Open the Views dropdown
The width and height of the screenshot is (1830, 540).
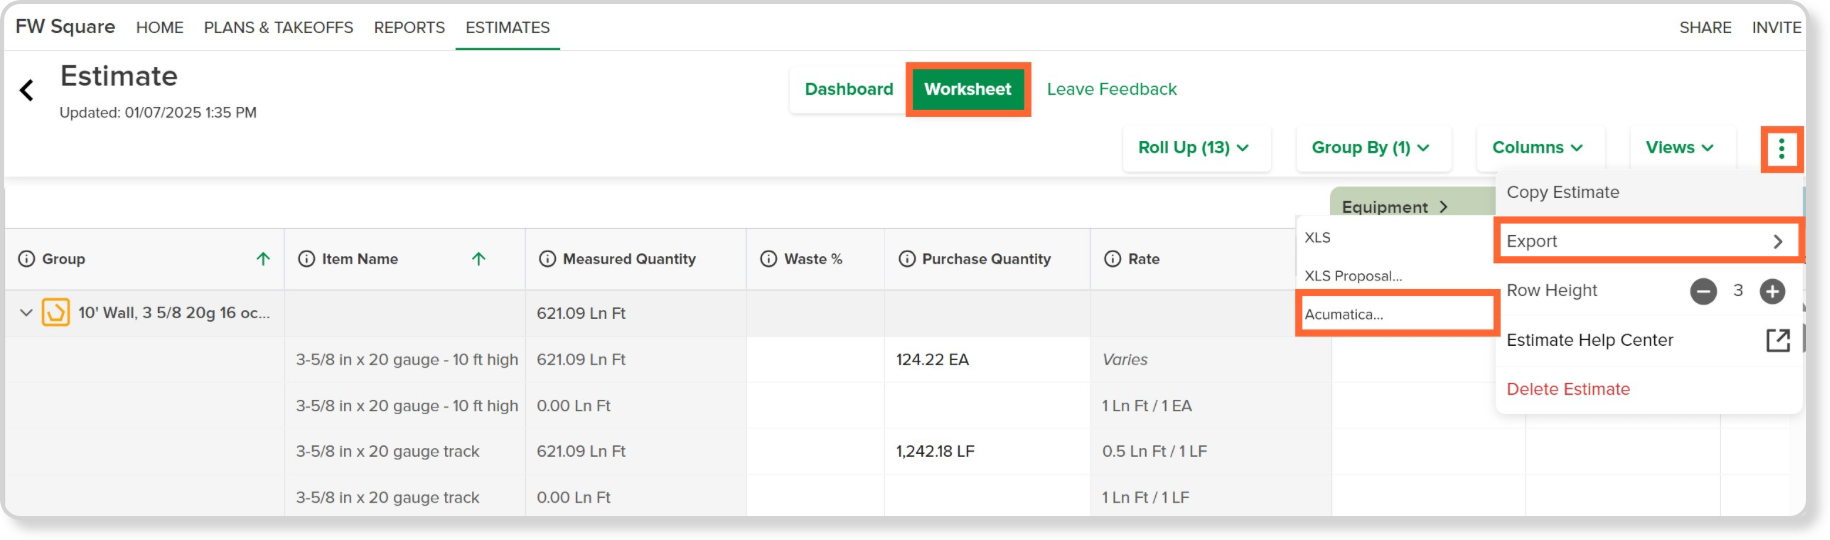pyautogui.click(x=1680, y=148)
